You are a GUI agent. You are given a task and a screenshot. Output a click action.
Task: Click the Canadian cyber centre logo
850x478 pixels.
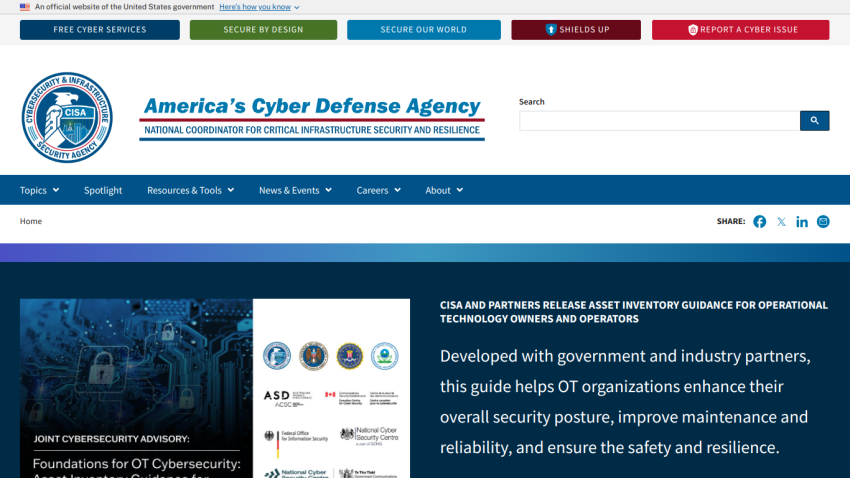click(362, 398)
